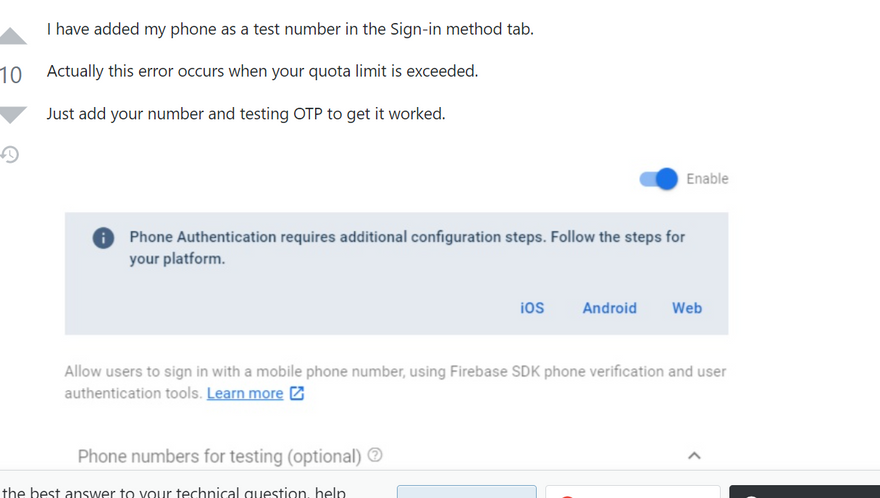880x498 pixels.
Task: Click the white button in the bottom bar
Action: 632,492
